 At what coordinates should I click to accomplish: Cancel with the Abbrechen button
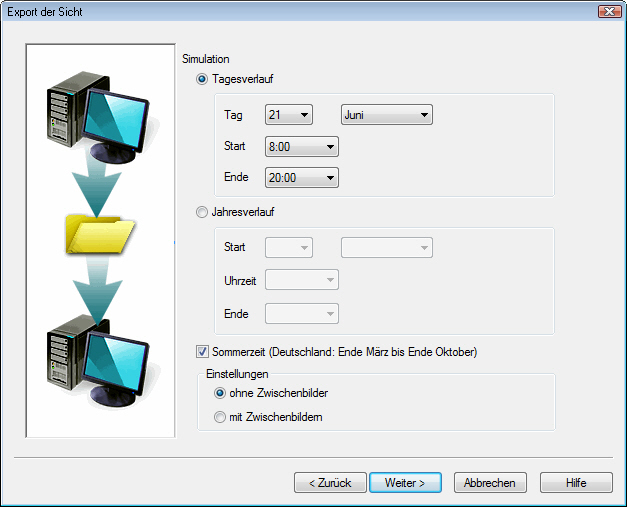[x=490, y=483]
